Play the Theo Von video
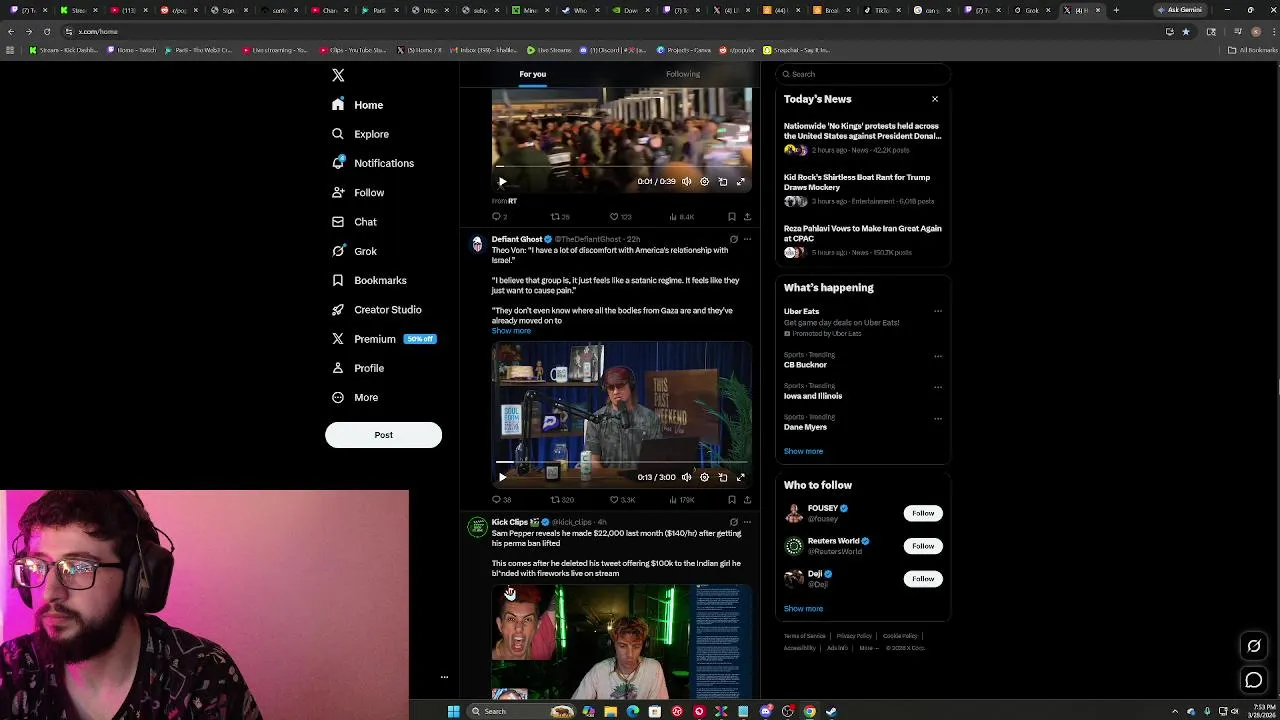The height and width of the screenshot is (720, 1280). point(502,478)
